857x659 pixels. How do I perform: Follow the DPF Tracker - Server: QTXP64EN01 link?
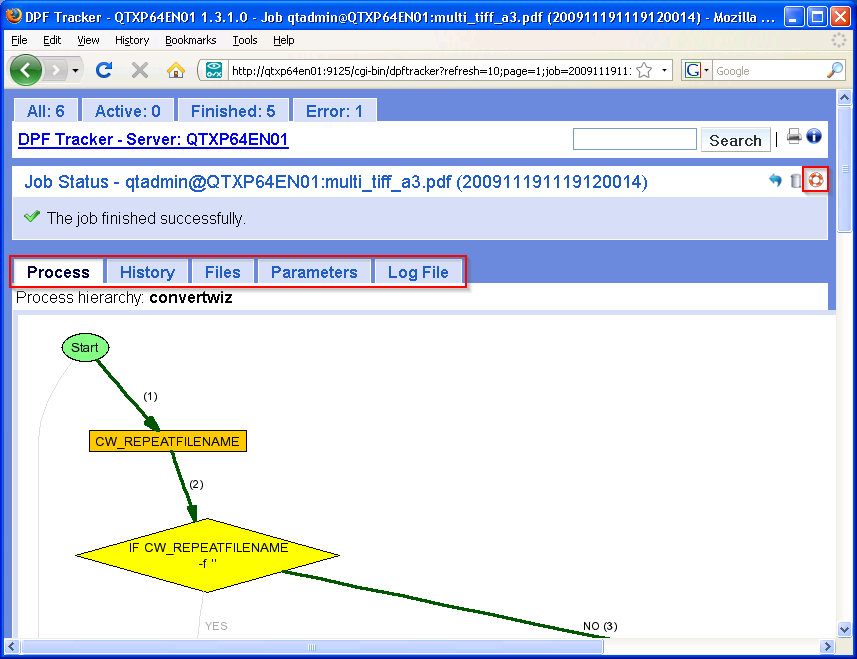click(153, 139)
